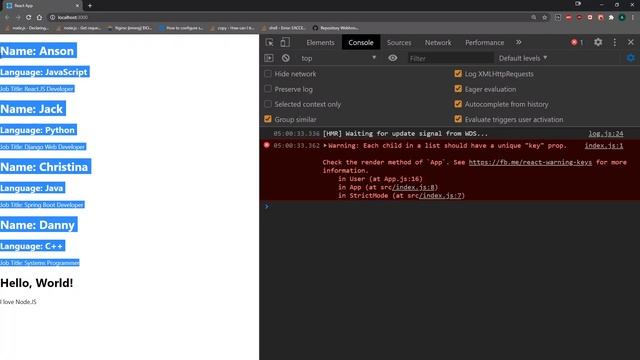Open DevTools settings gear icon

(x=598, y=42)
